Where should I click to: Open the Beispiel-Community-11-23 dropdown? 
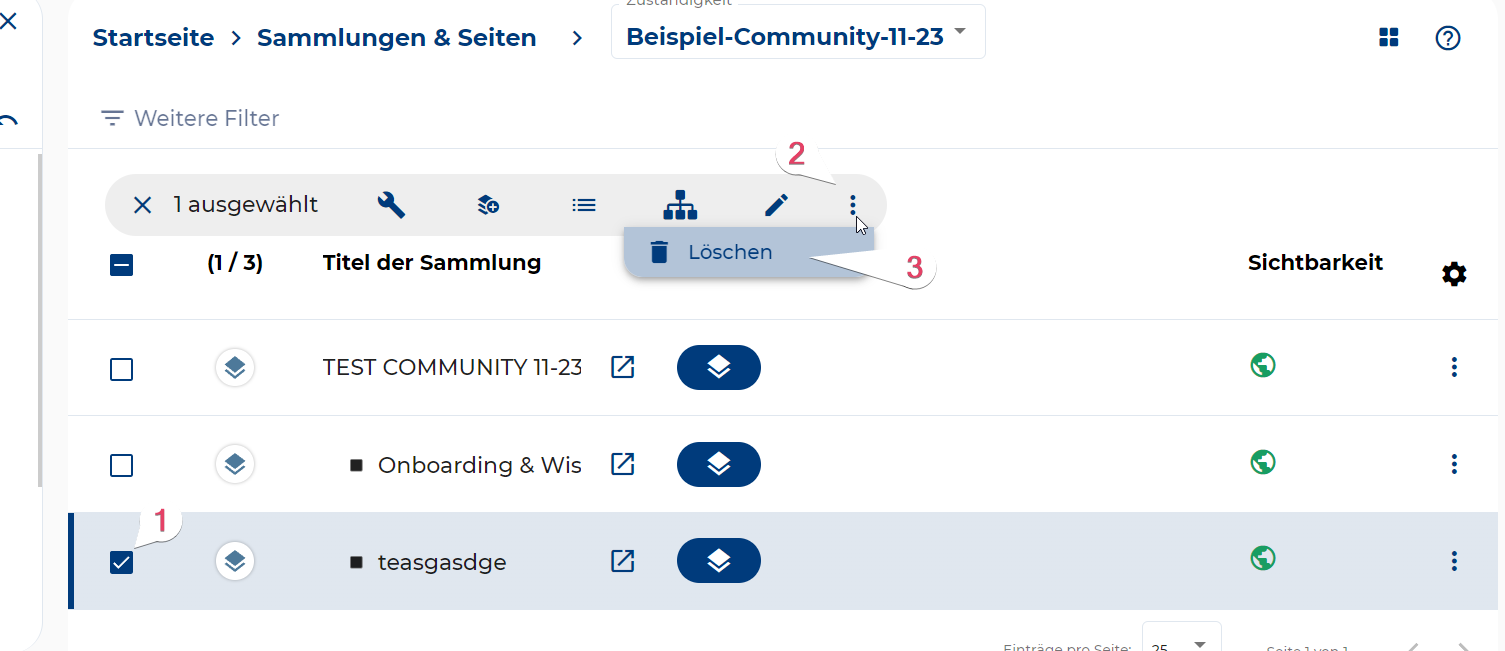797,36
